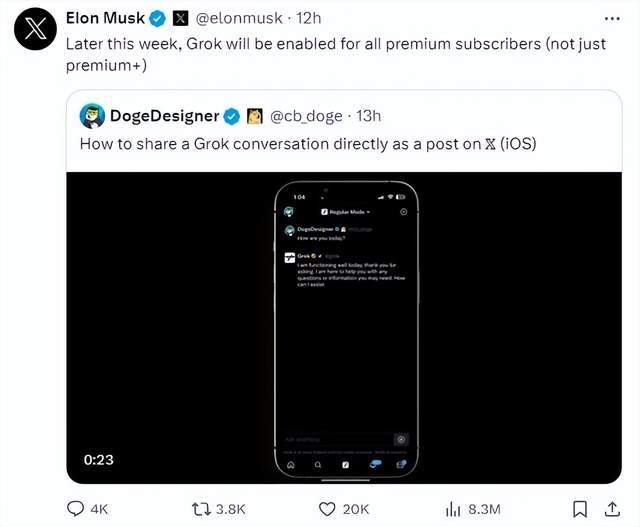Click the reply comment bubble icon

pyautogui.click(x=75, y=509)
